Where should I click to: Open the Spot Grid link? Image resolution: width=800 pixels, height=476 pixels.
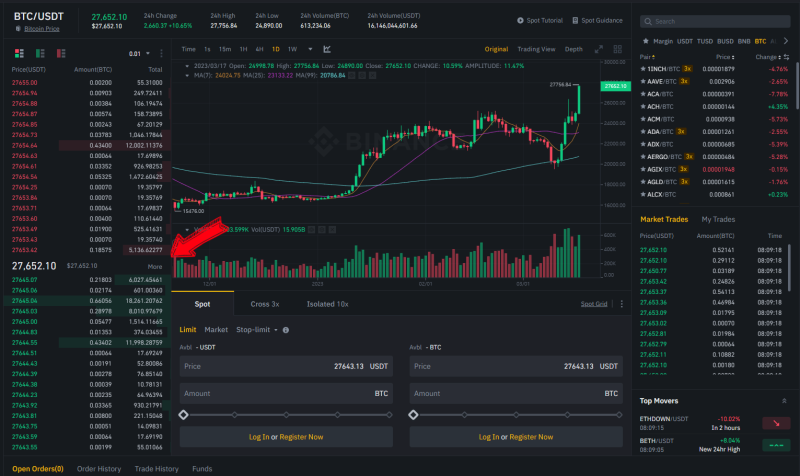[594, 304]
